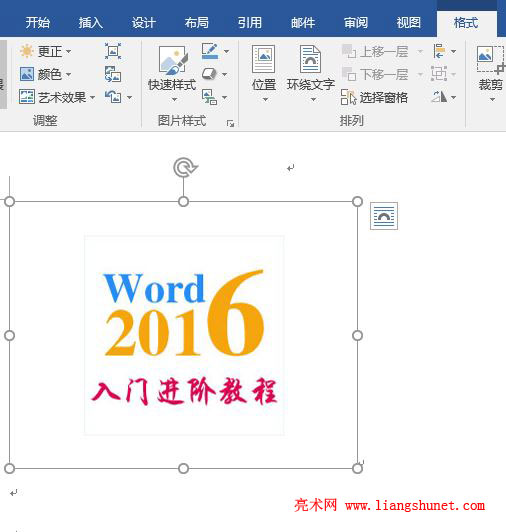The image size is (506, 532).
Task: Click the picture effects icon
Action: pos(209,74)
